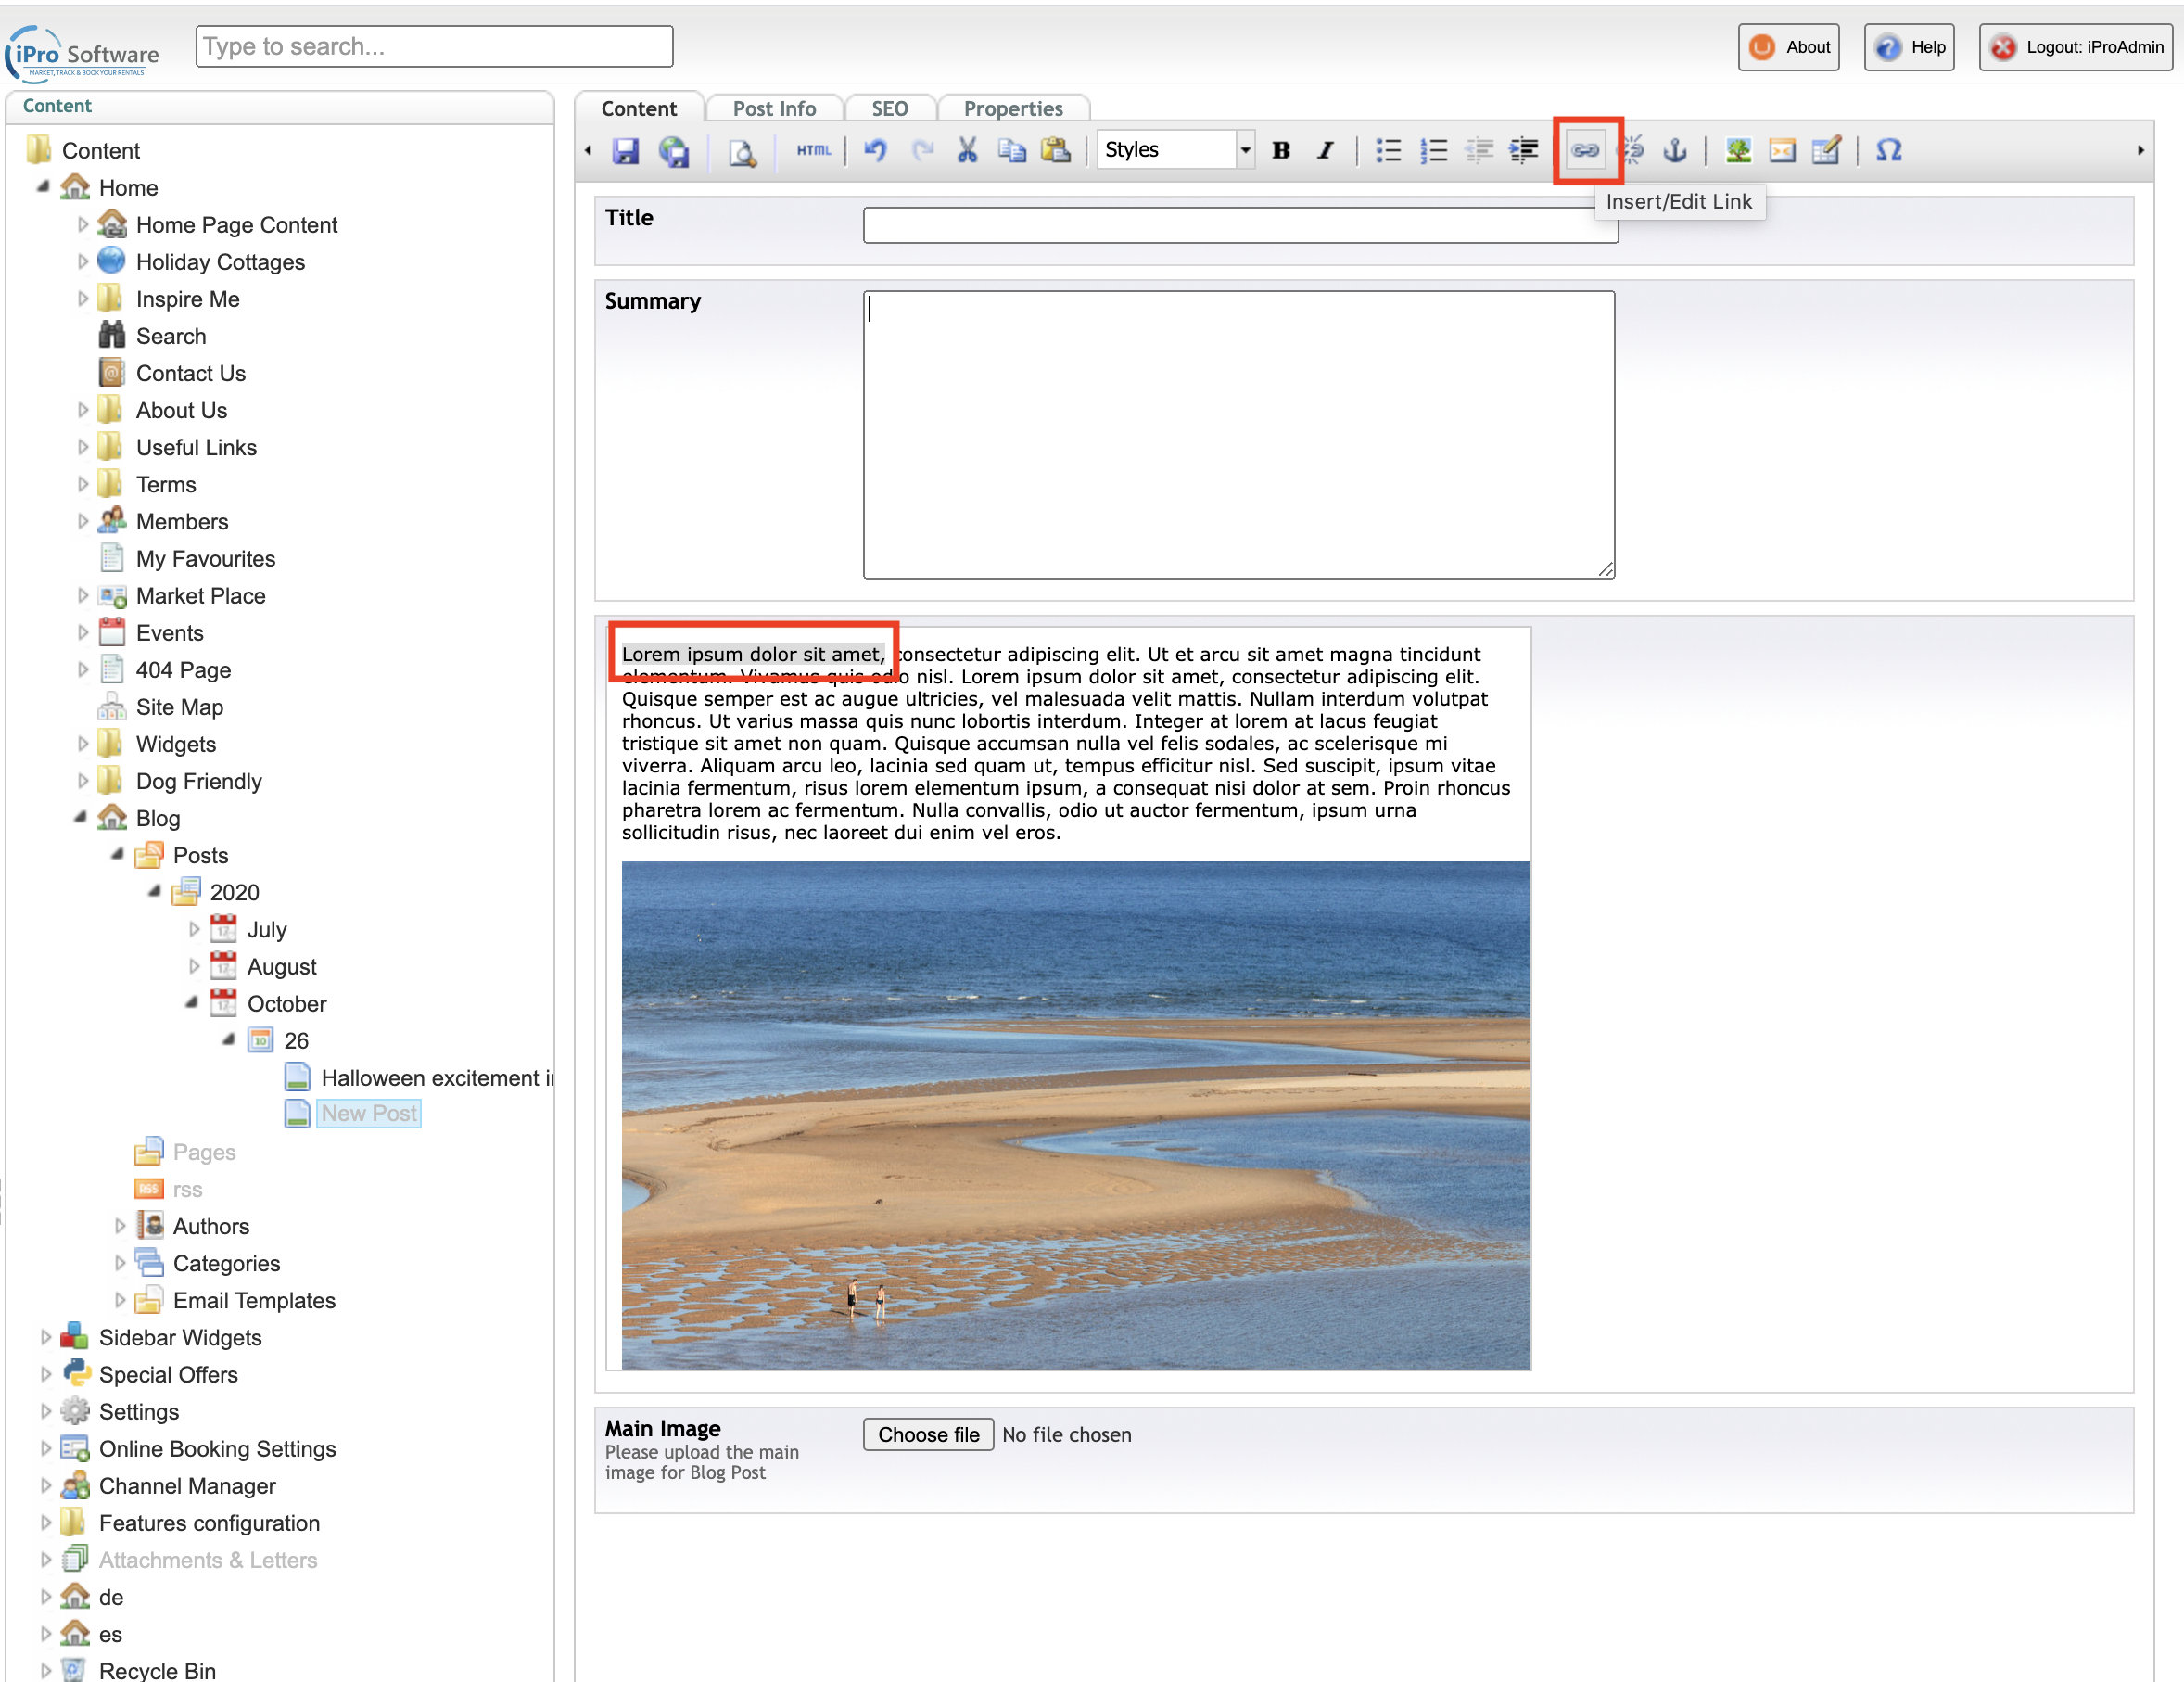Open the SEO tab
Viewport: 2184px width, 1682px height.
click(x=889, y=108)
